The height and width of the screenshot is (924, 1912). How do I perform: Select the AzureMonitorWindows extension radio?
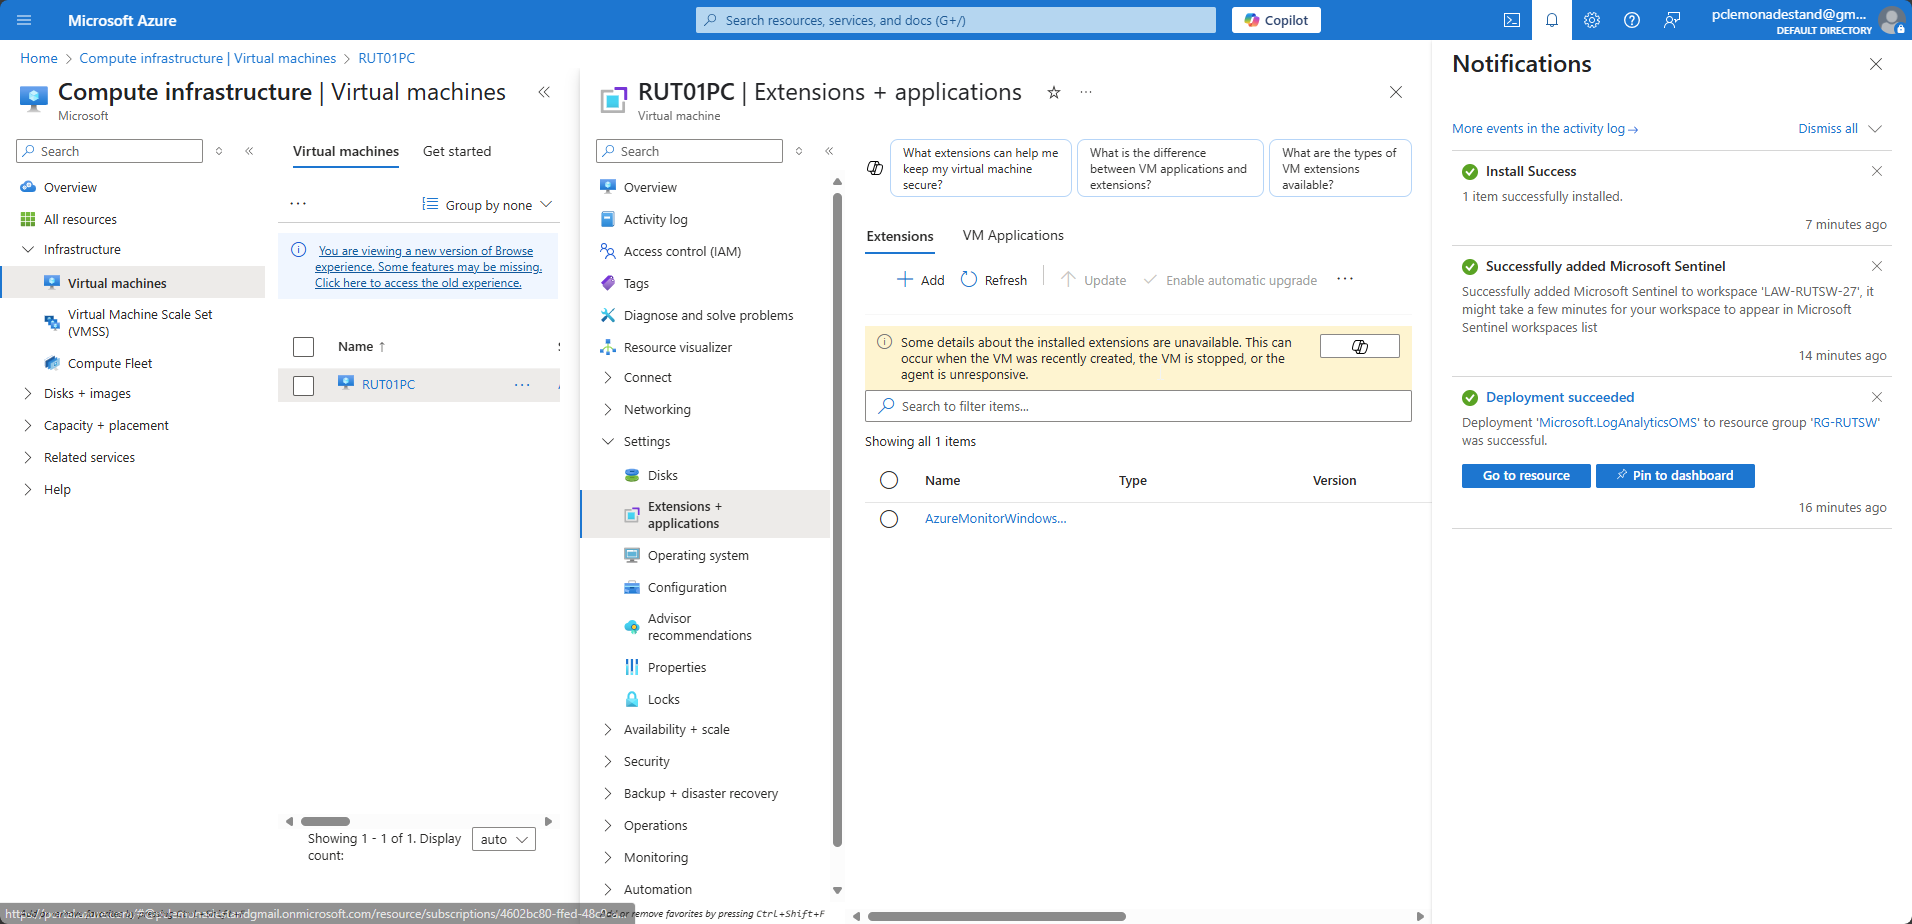click(889, 519)
